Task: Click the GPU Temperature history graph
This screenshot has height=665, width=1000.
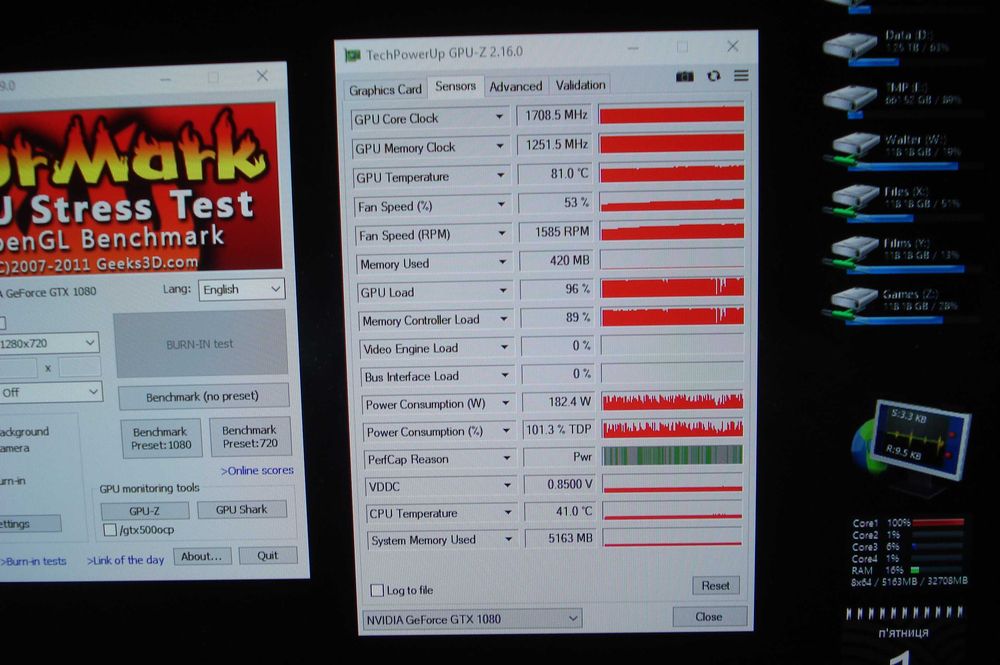Action: point(672,172)
